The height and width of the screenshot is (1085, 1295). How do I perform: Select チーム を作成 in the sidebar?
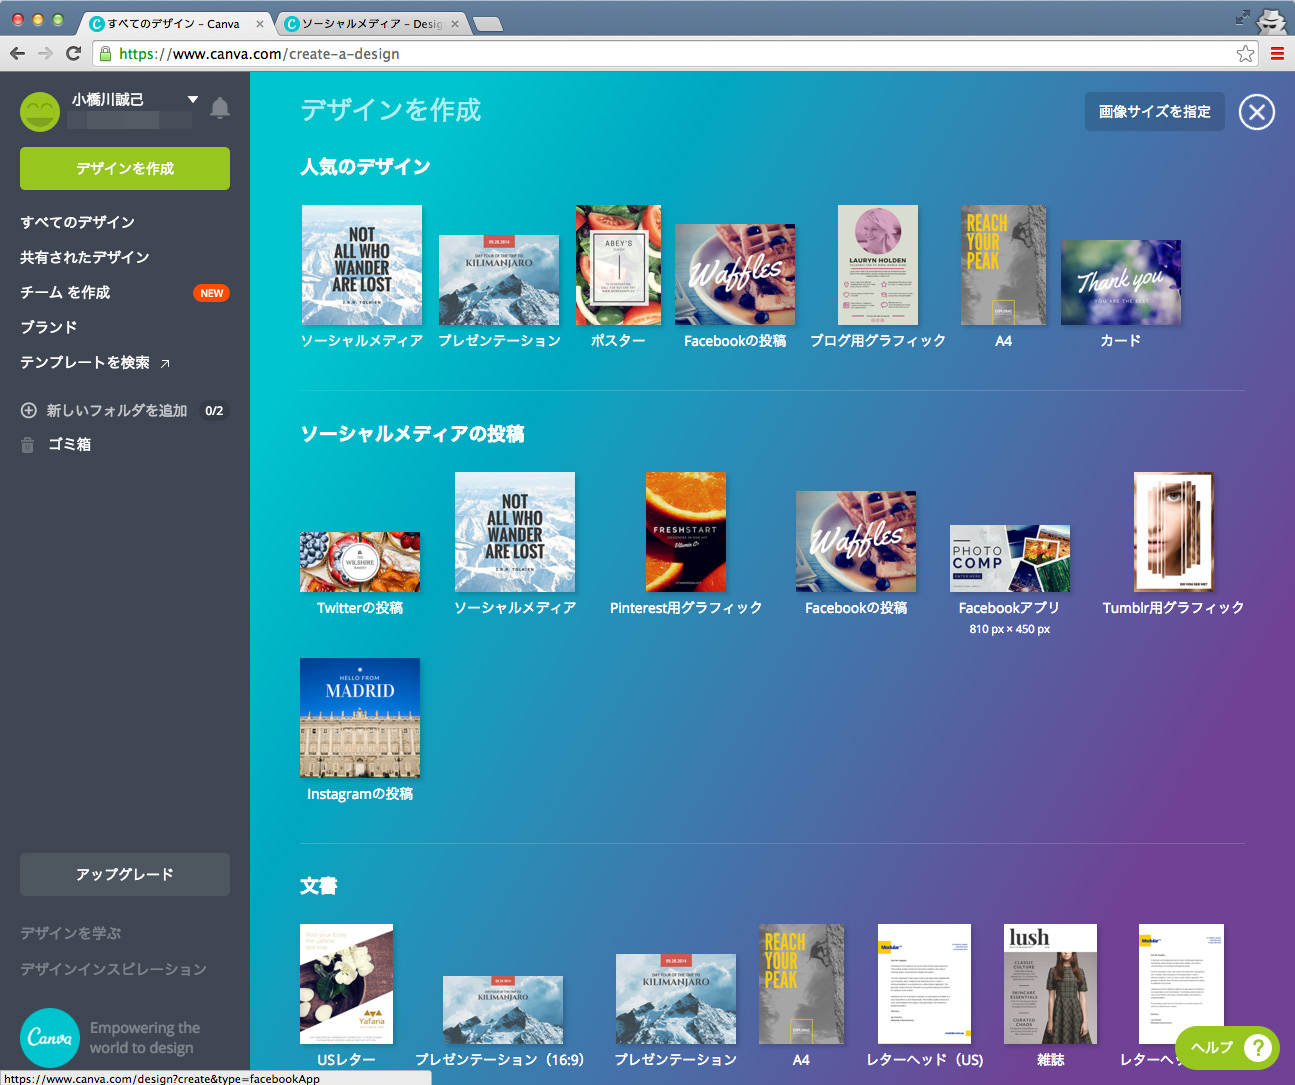[x=65, y=292]
